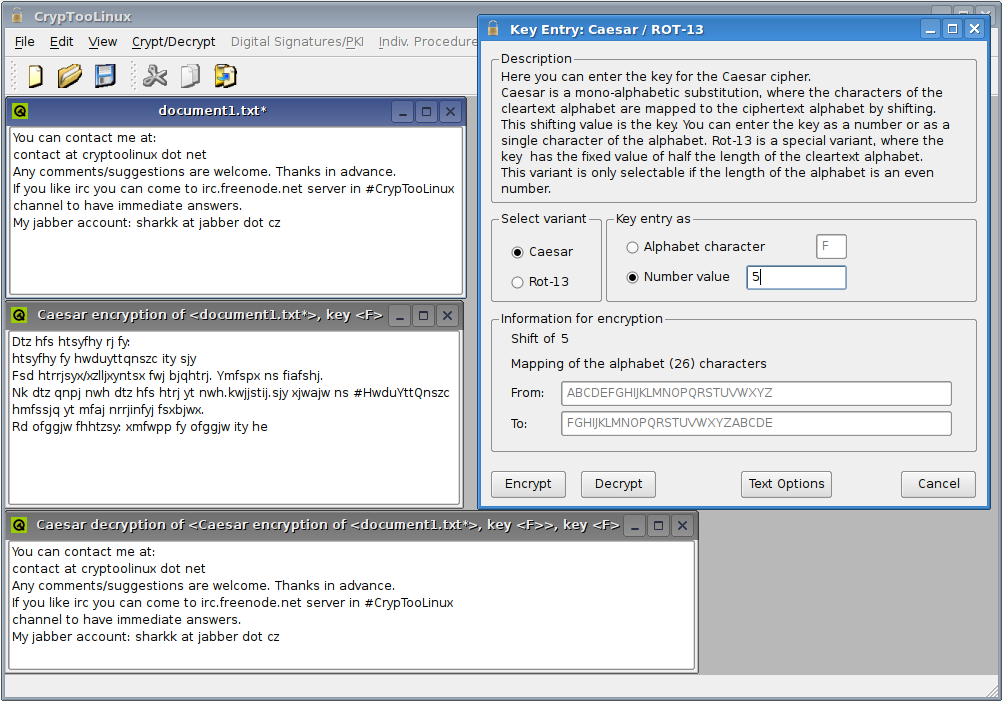
Task: Click 'Mapping of the alphabet (26) characters' label
Action: click(x=638, y=363)
